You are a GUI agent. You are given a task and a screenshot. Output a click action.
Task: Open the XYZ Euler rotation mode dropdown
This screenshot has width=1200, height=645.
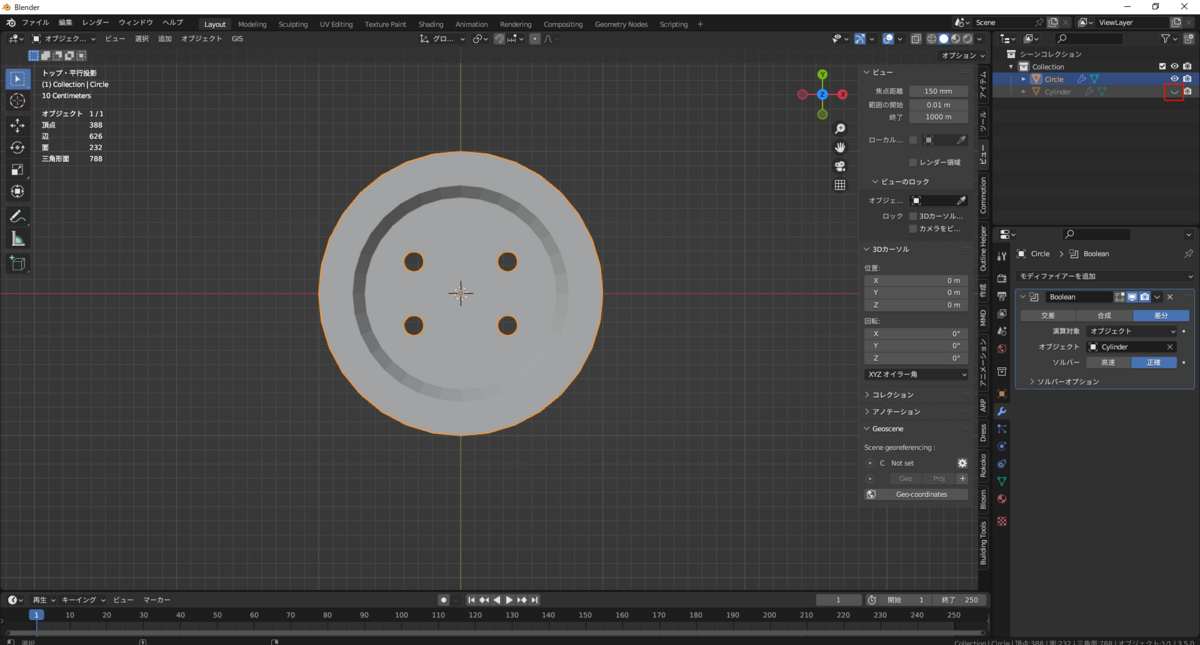916,374
